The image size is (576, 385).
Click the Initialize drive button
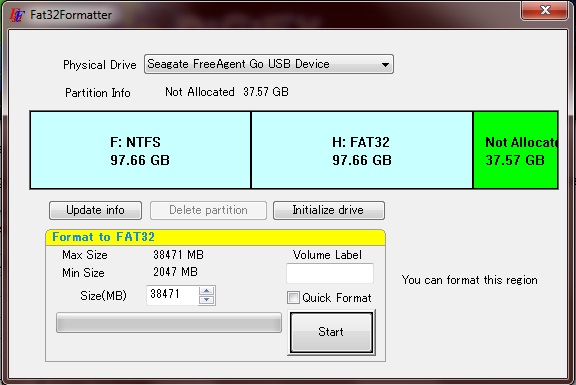328,210
